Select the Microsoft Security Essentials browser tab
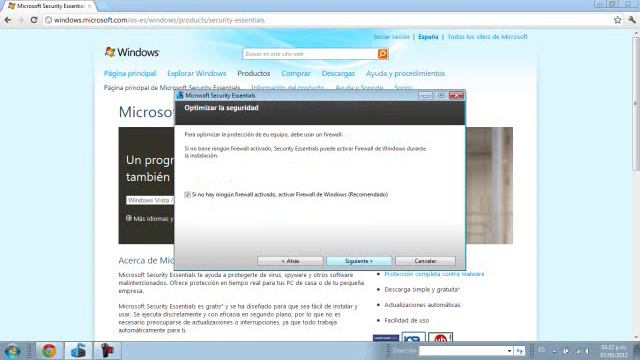This screenshot has height=360, width=640. pyautogui.click(x=48, y=6)
